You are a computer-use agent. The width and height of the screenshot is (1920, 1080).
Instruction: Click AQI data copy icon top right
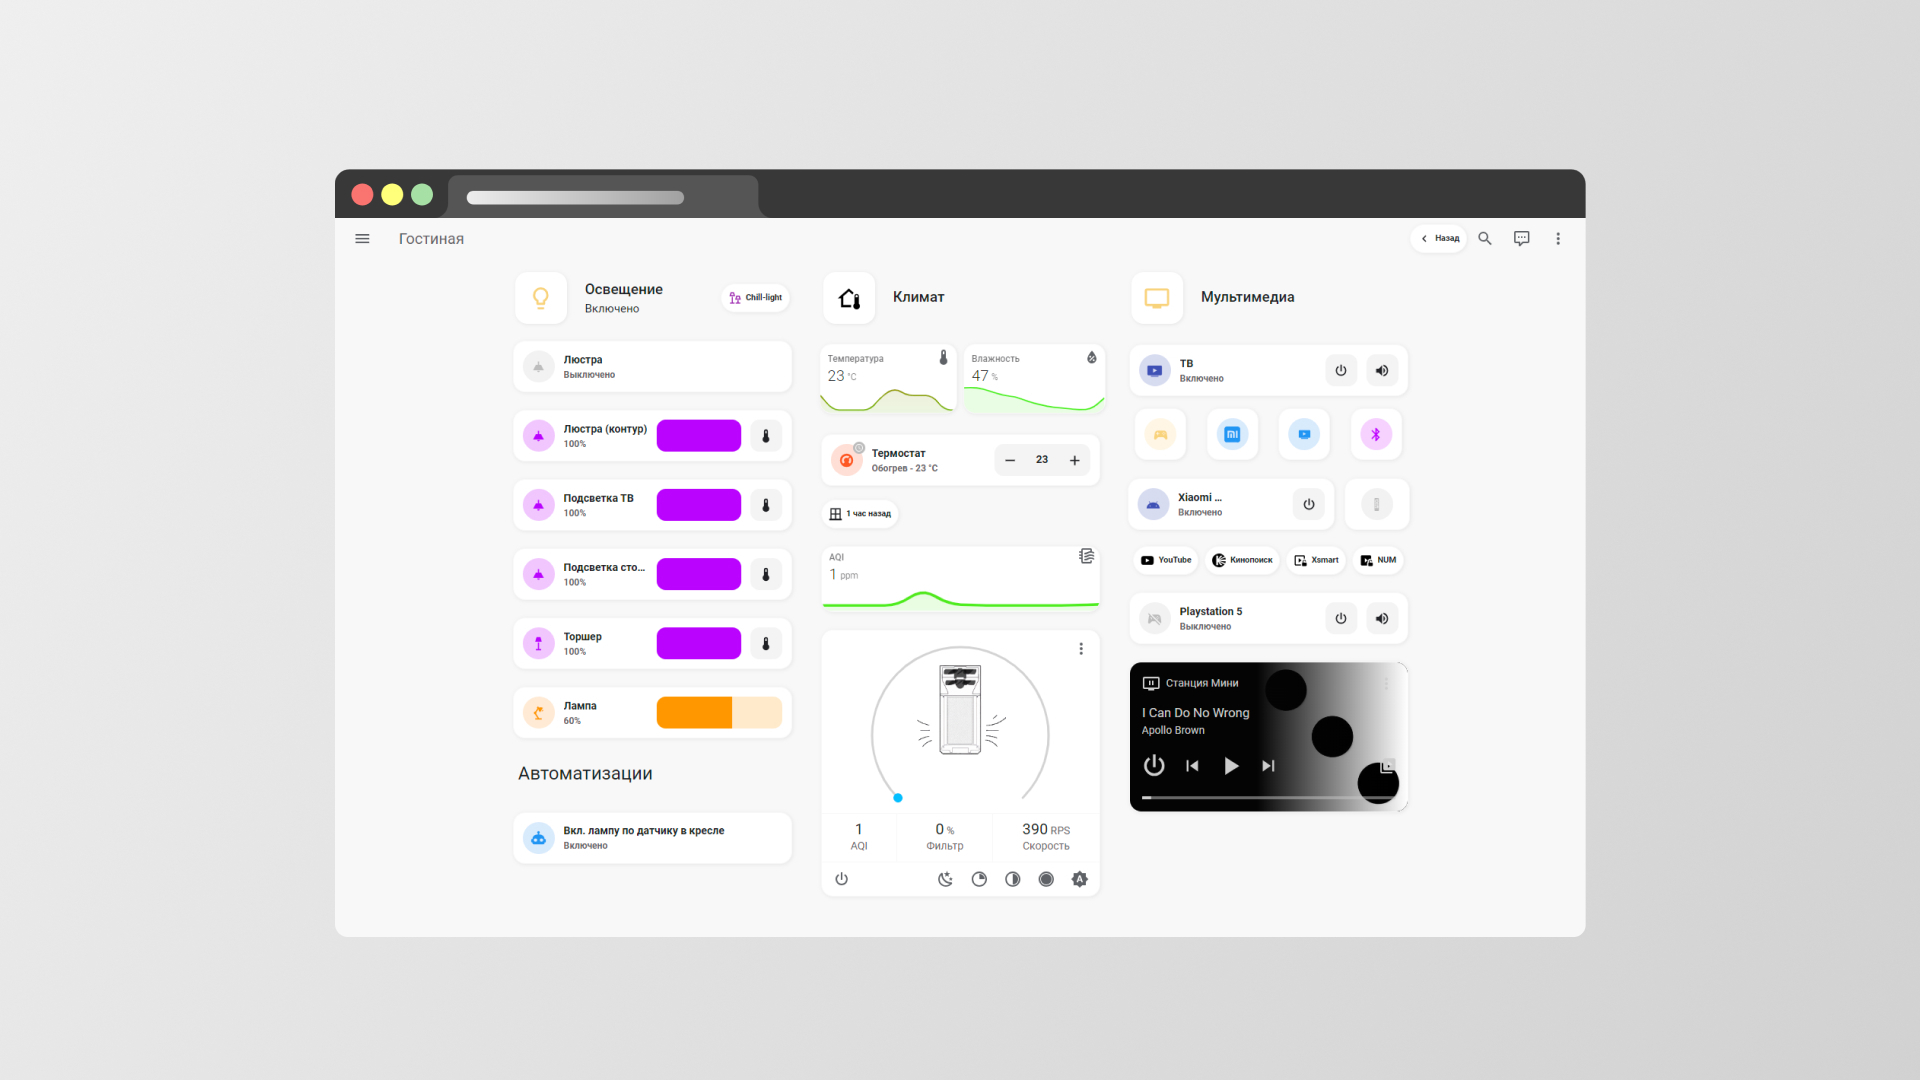coord(1087,555)
